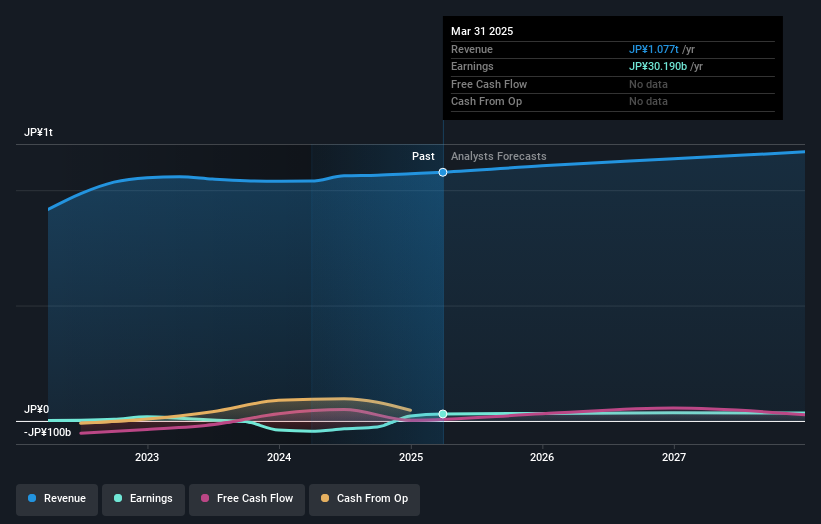Click the Cash From Op row label in tooltip
Image resolution: width=821 pixels, height=524 pixels.
486,102
